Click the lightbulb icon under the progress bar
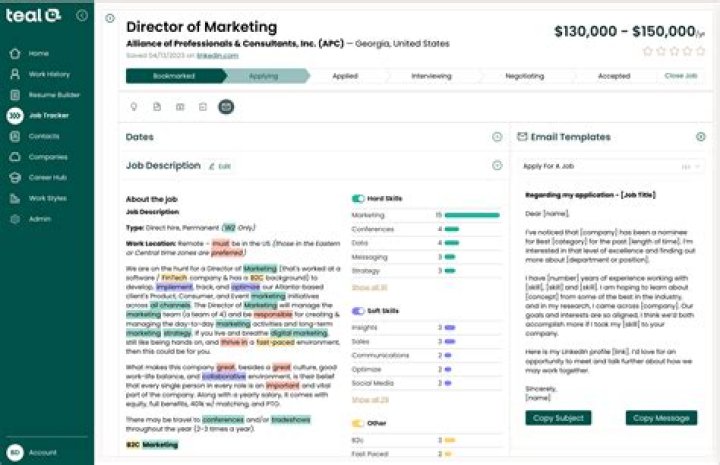Image resolution: width=720 pixels, height=465 pixels. [134, 106]
